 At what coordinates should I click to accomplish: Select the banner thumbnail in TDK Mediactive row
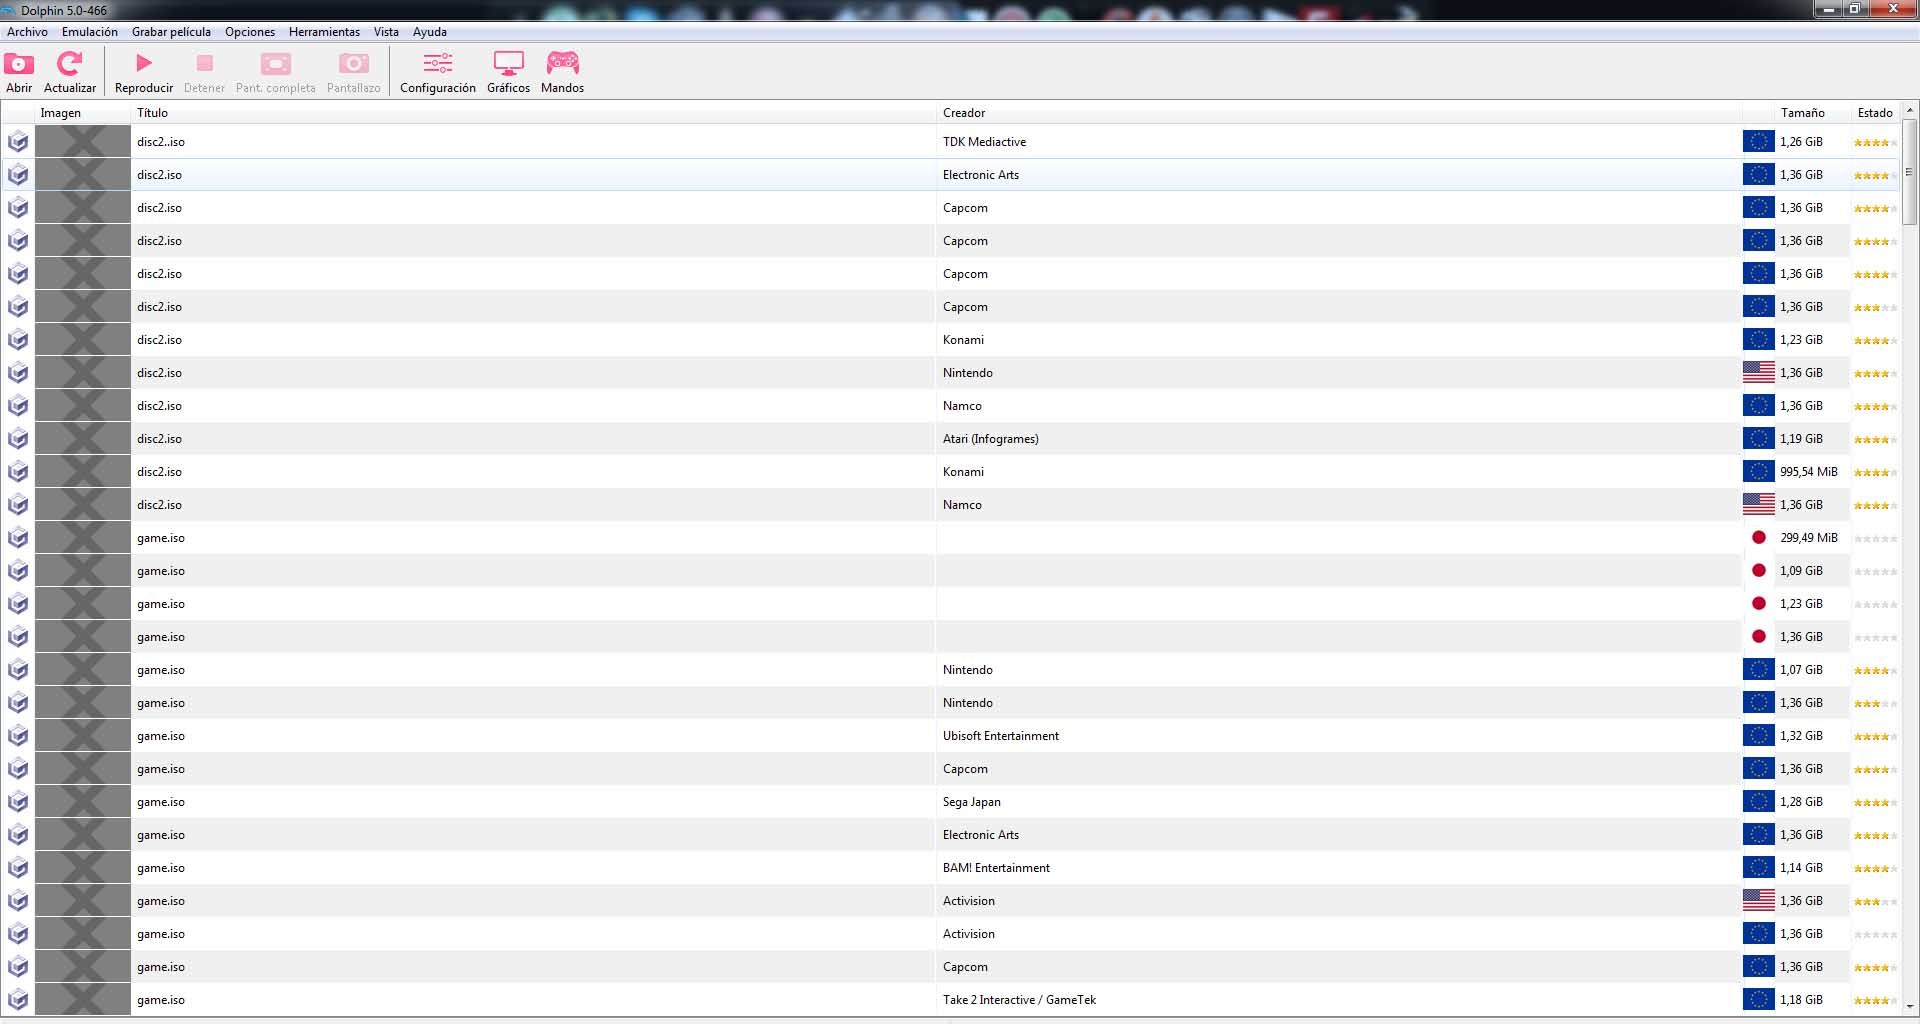tap(83, 142)
